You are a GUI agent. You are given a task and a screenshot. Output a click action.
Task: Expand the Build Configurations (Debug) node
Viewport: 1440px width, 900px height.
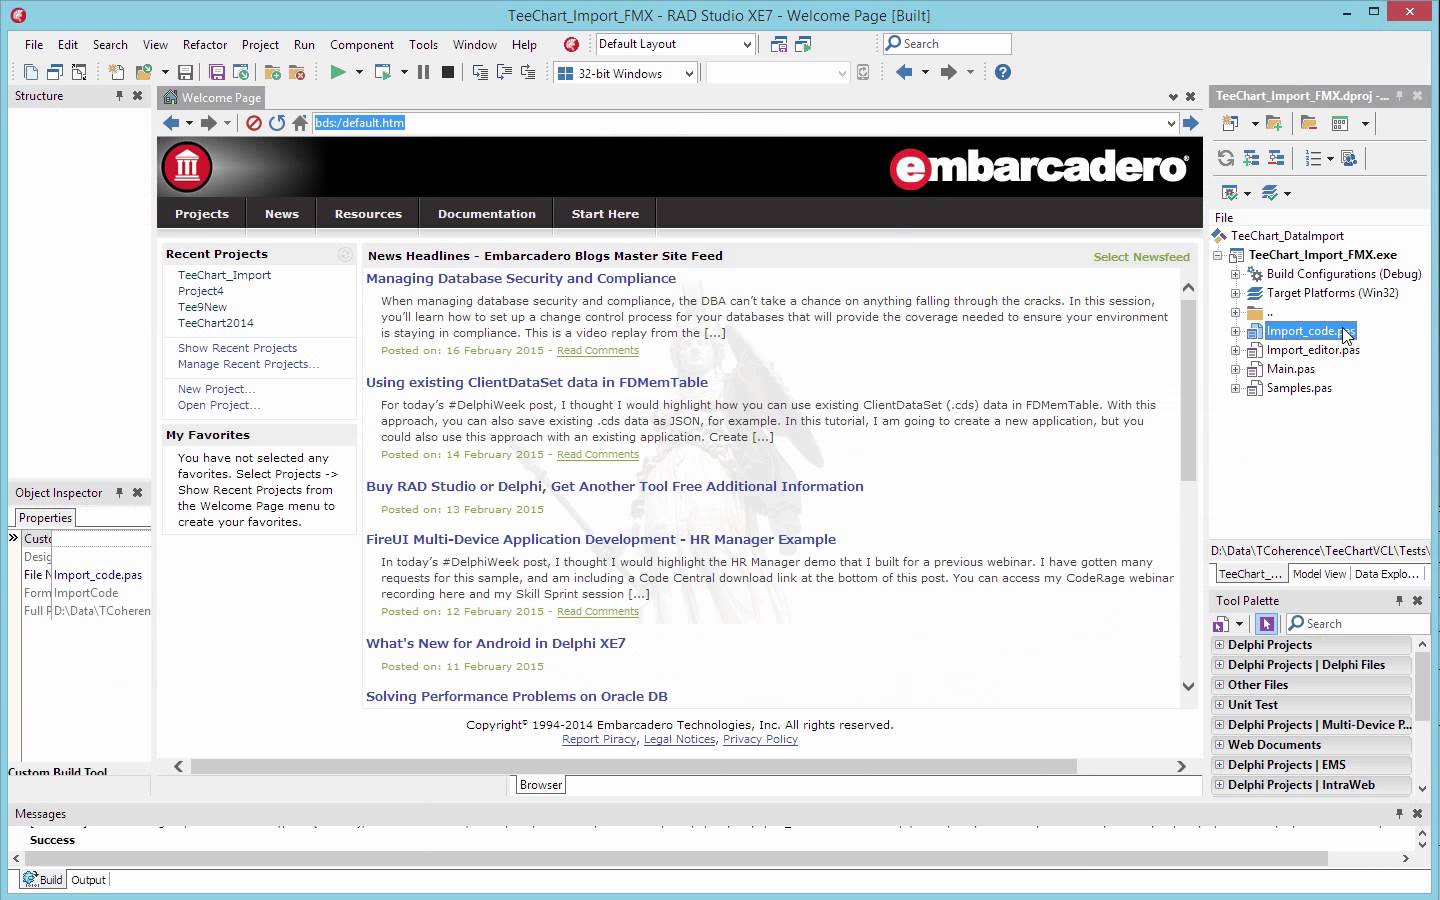point(1236,274)
